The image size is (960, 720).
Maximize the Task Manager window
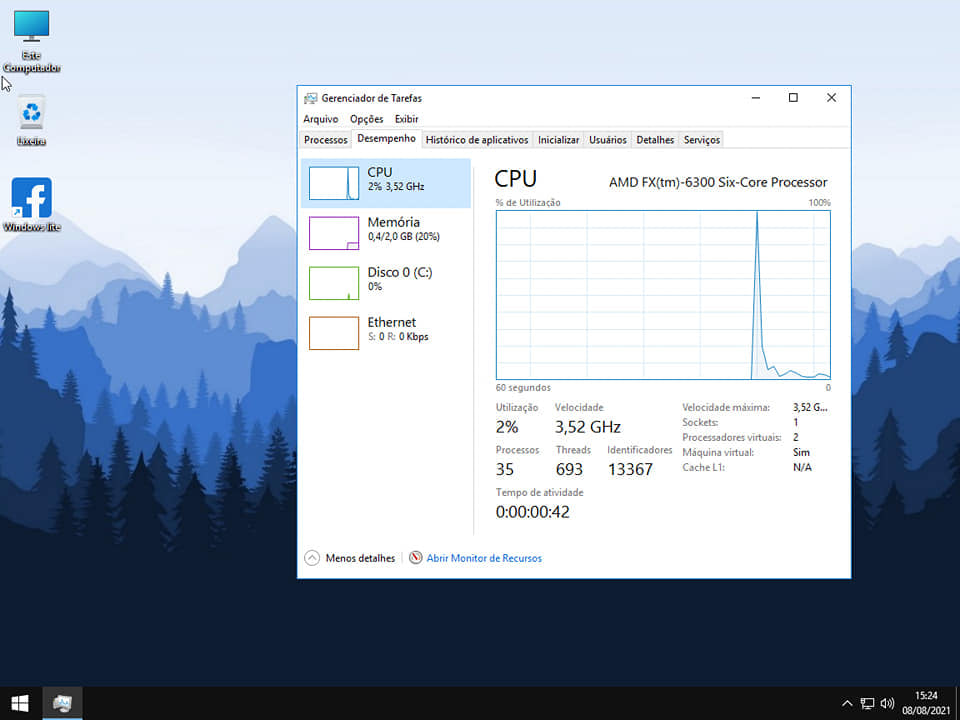(793, 98)
